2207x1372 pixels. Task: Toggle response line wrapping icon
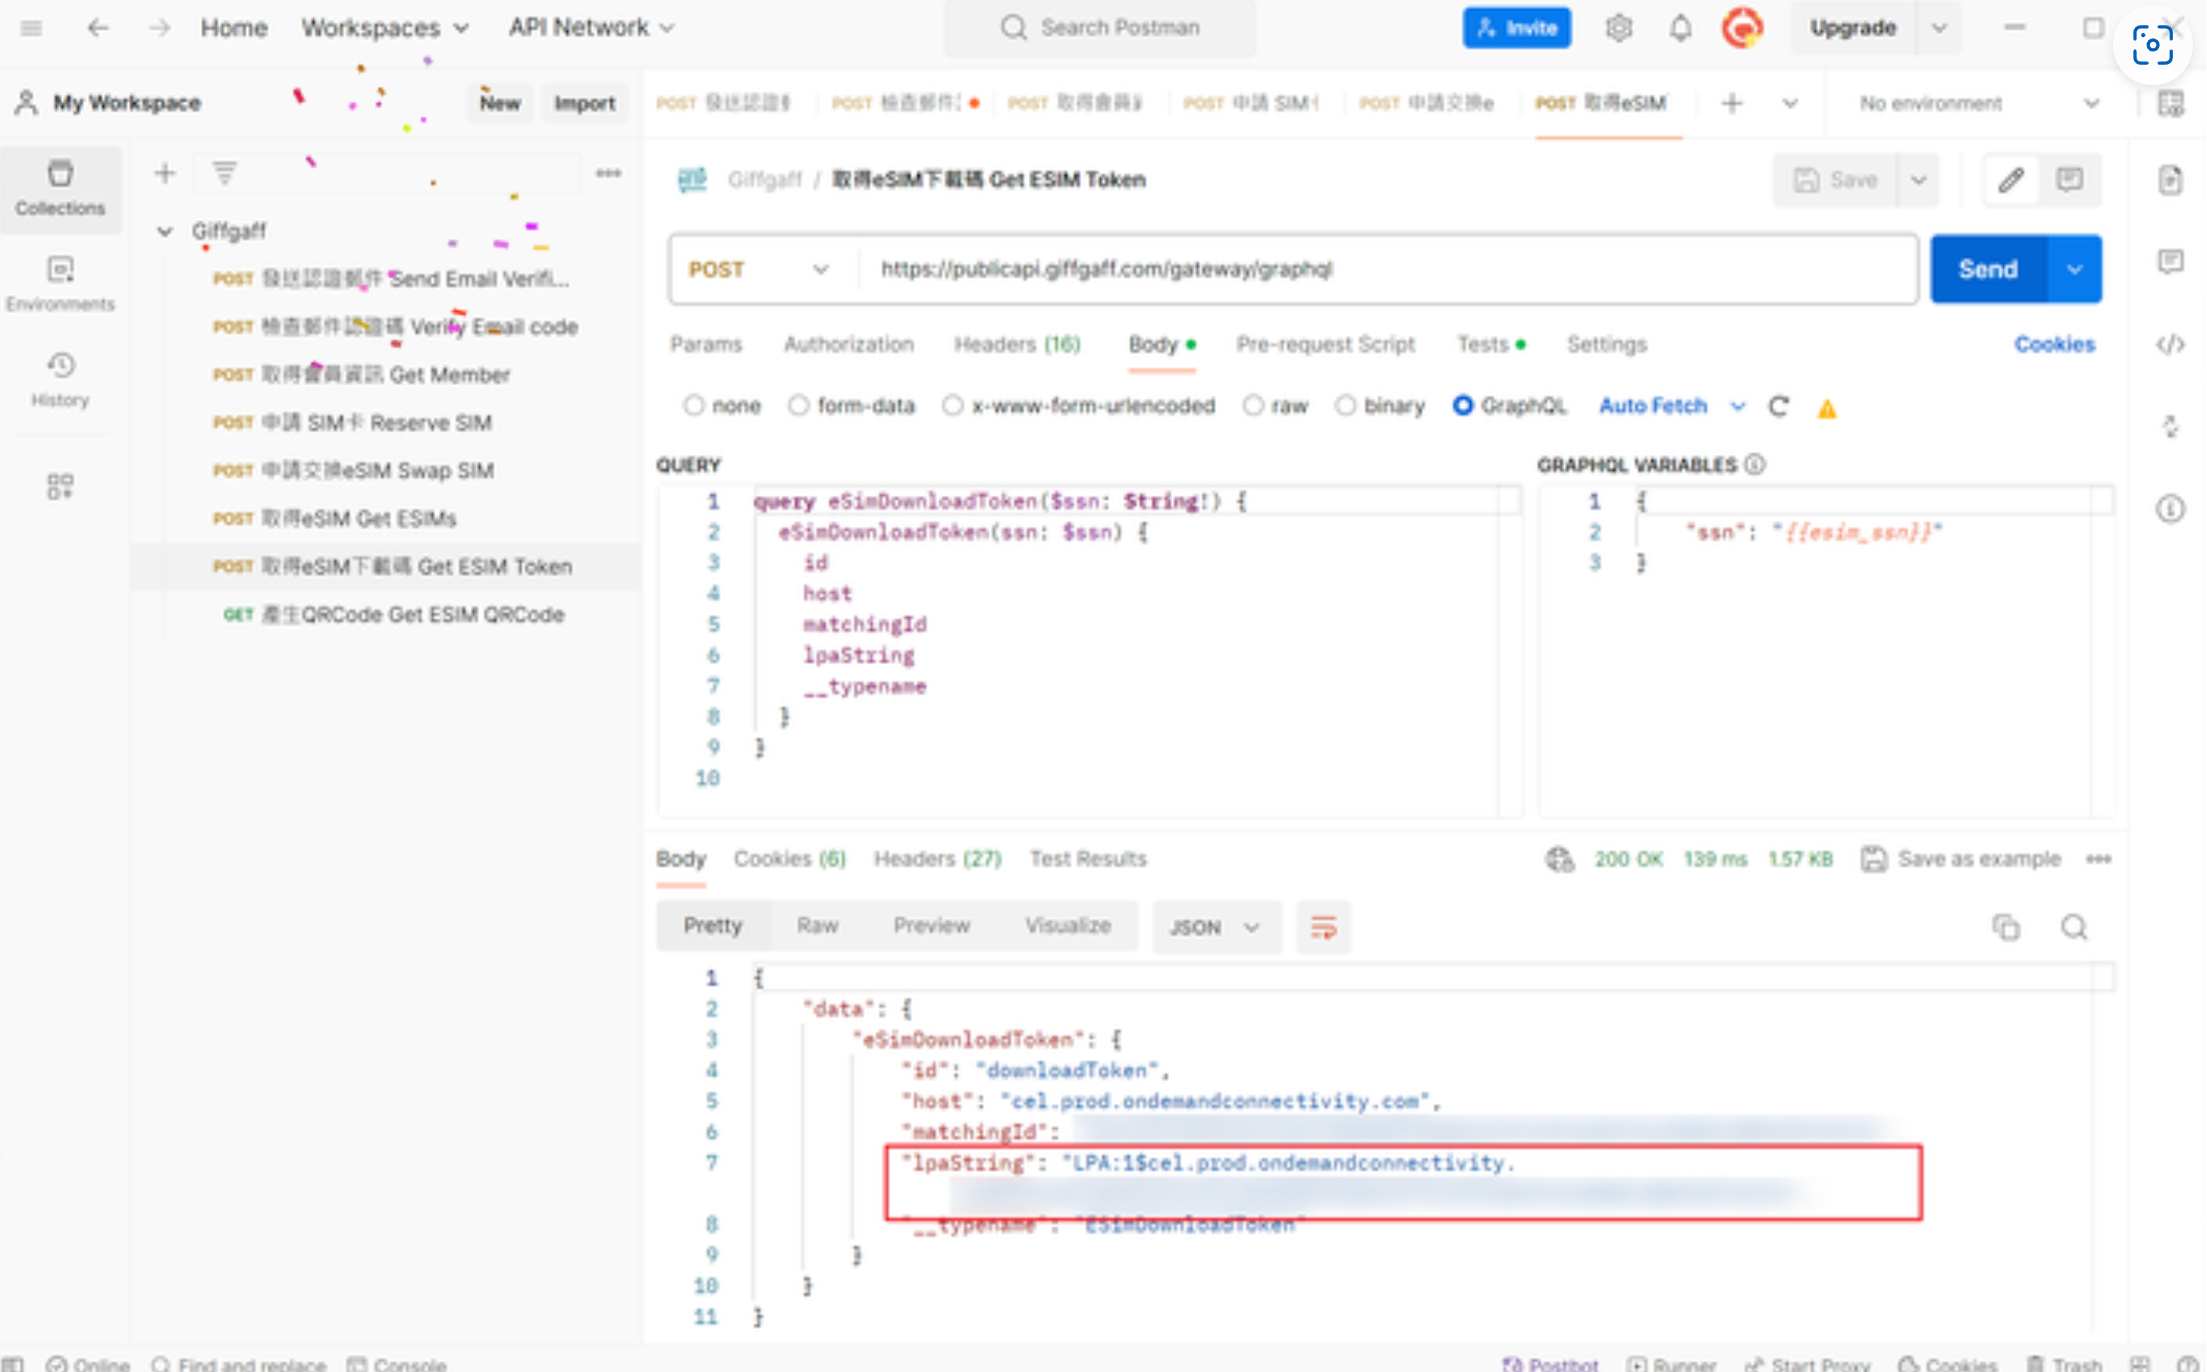pyautogui.click(x=1323, y=927)
